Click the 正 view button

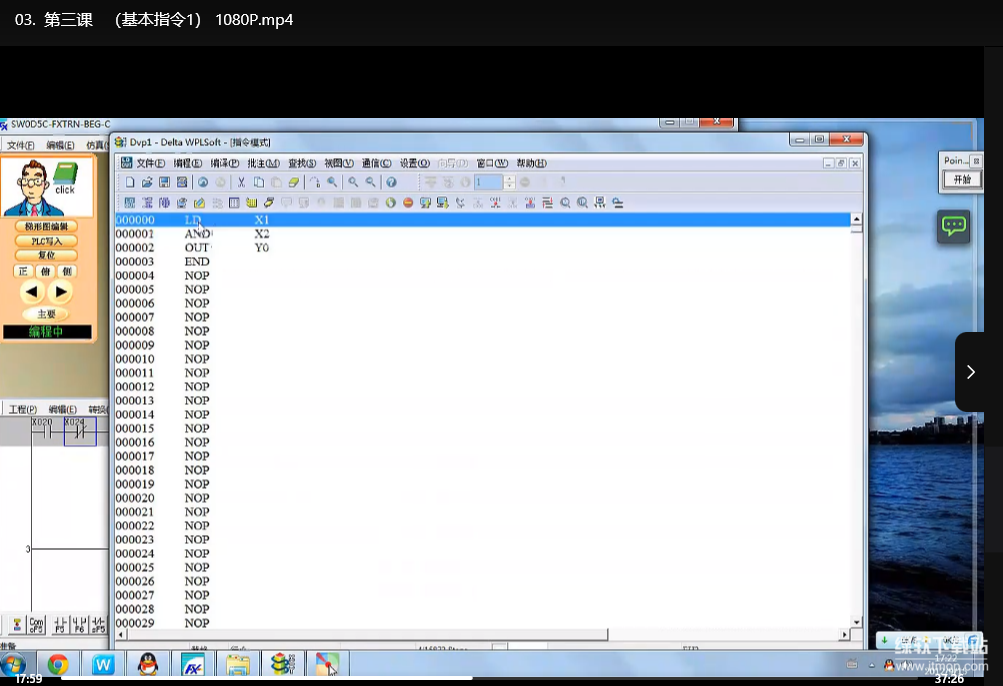coord(23,271)
